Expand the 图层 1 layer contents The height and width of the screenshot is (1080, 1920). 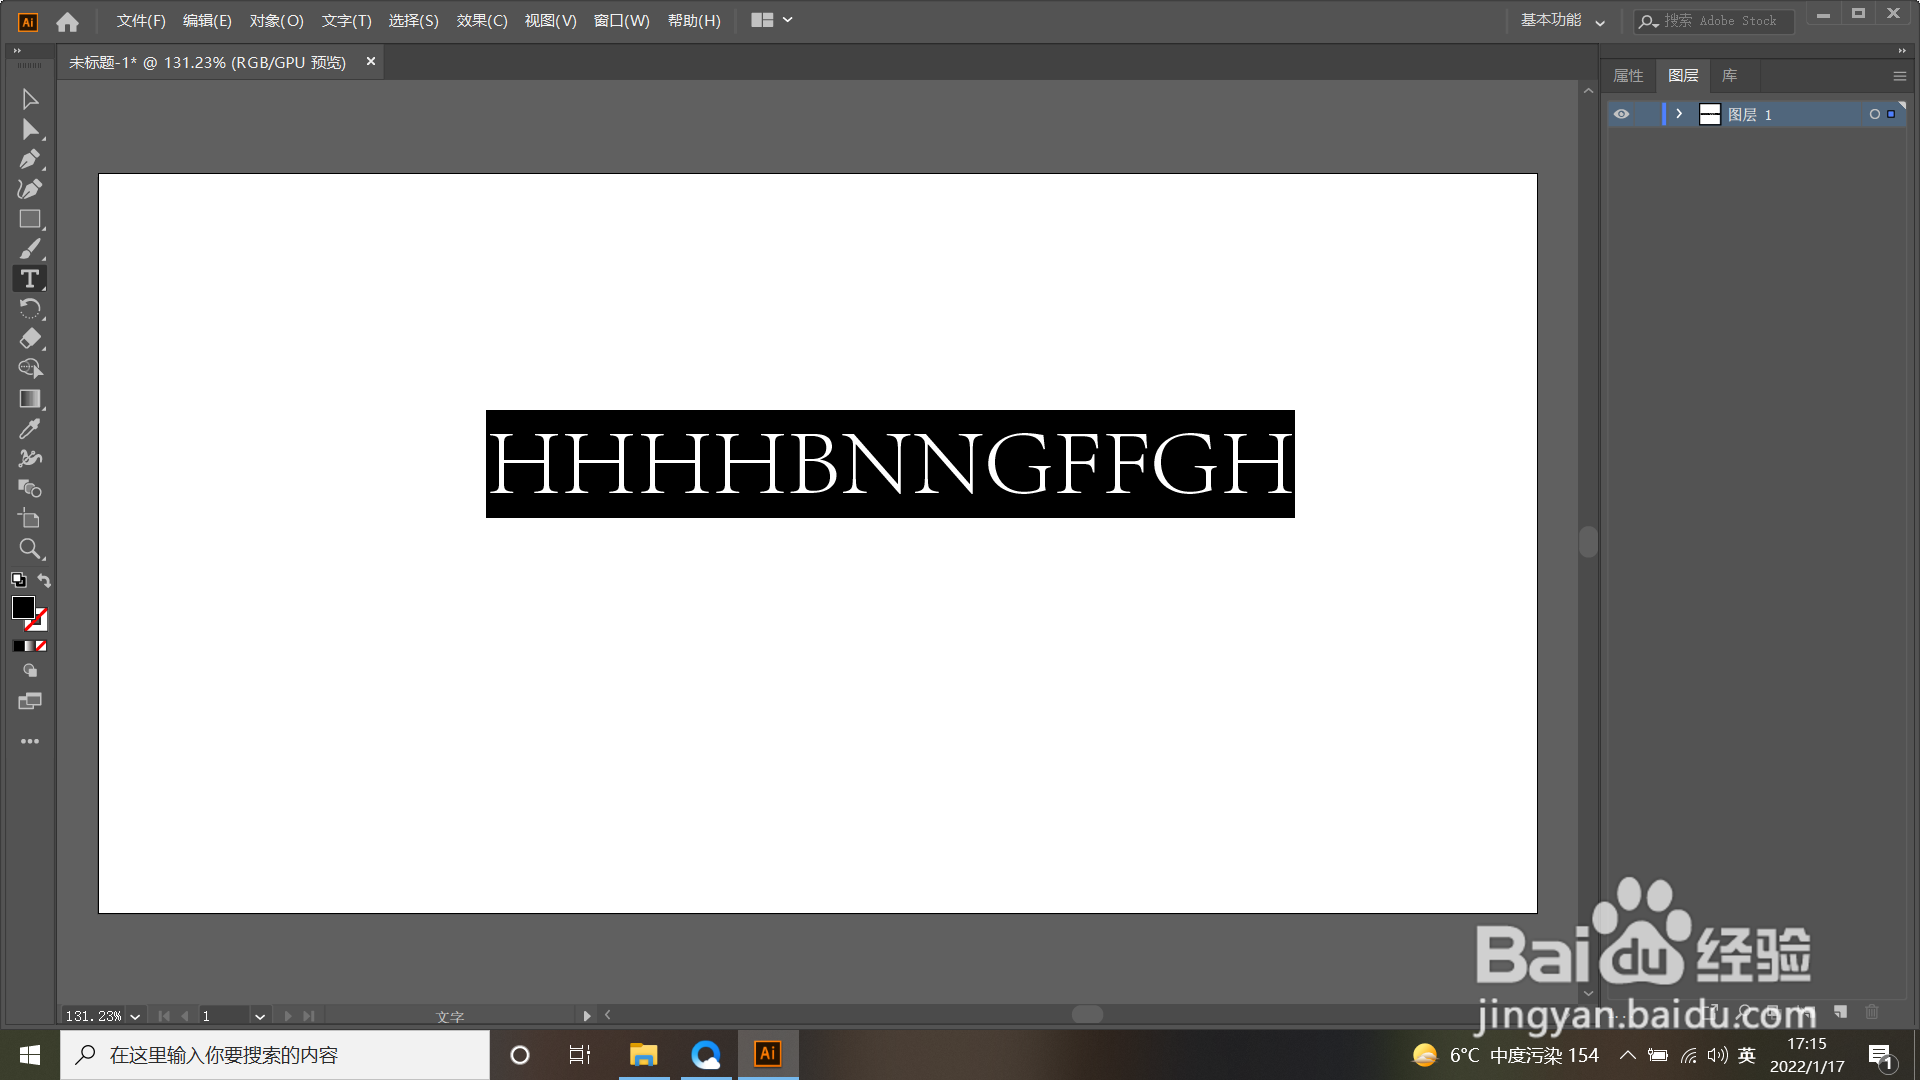tap(1679, 115)
